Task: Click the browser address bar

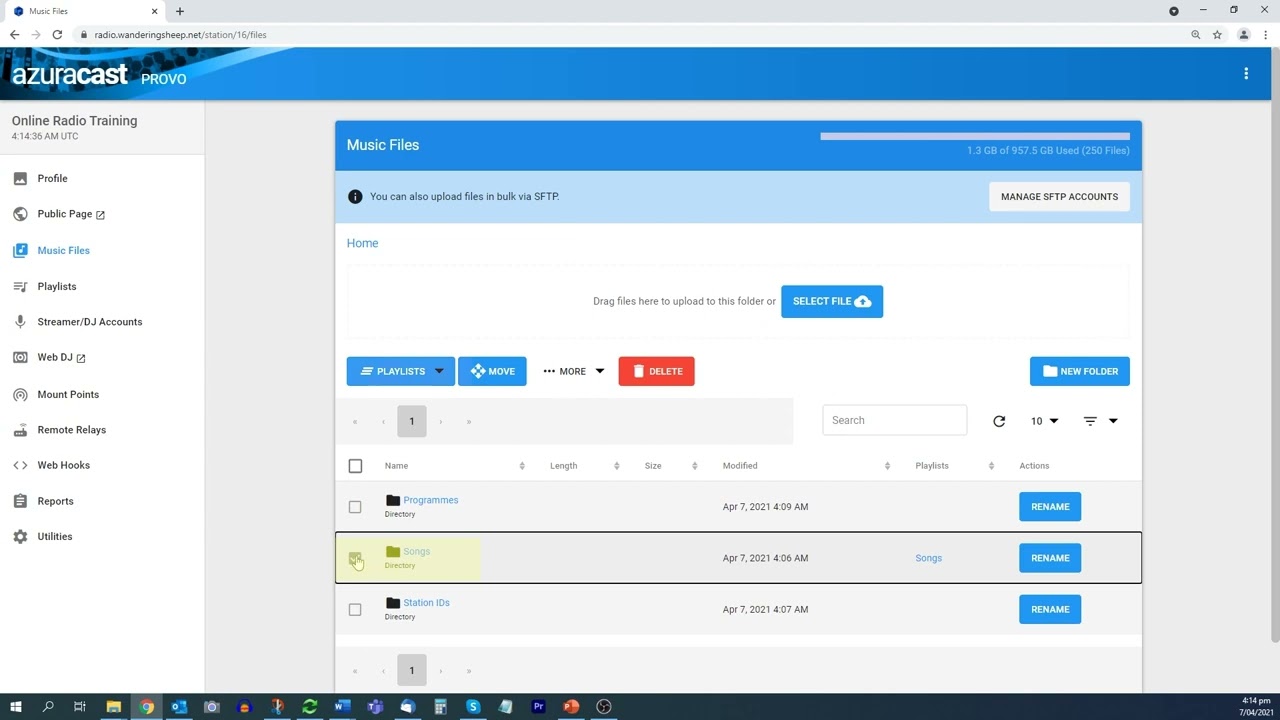Action: point(630,35)
